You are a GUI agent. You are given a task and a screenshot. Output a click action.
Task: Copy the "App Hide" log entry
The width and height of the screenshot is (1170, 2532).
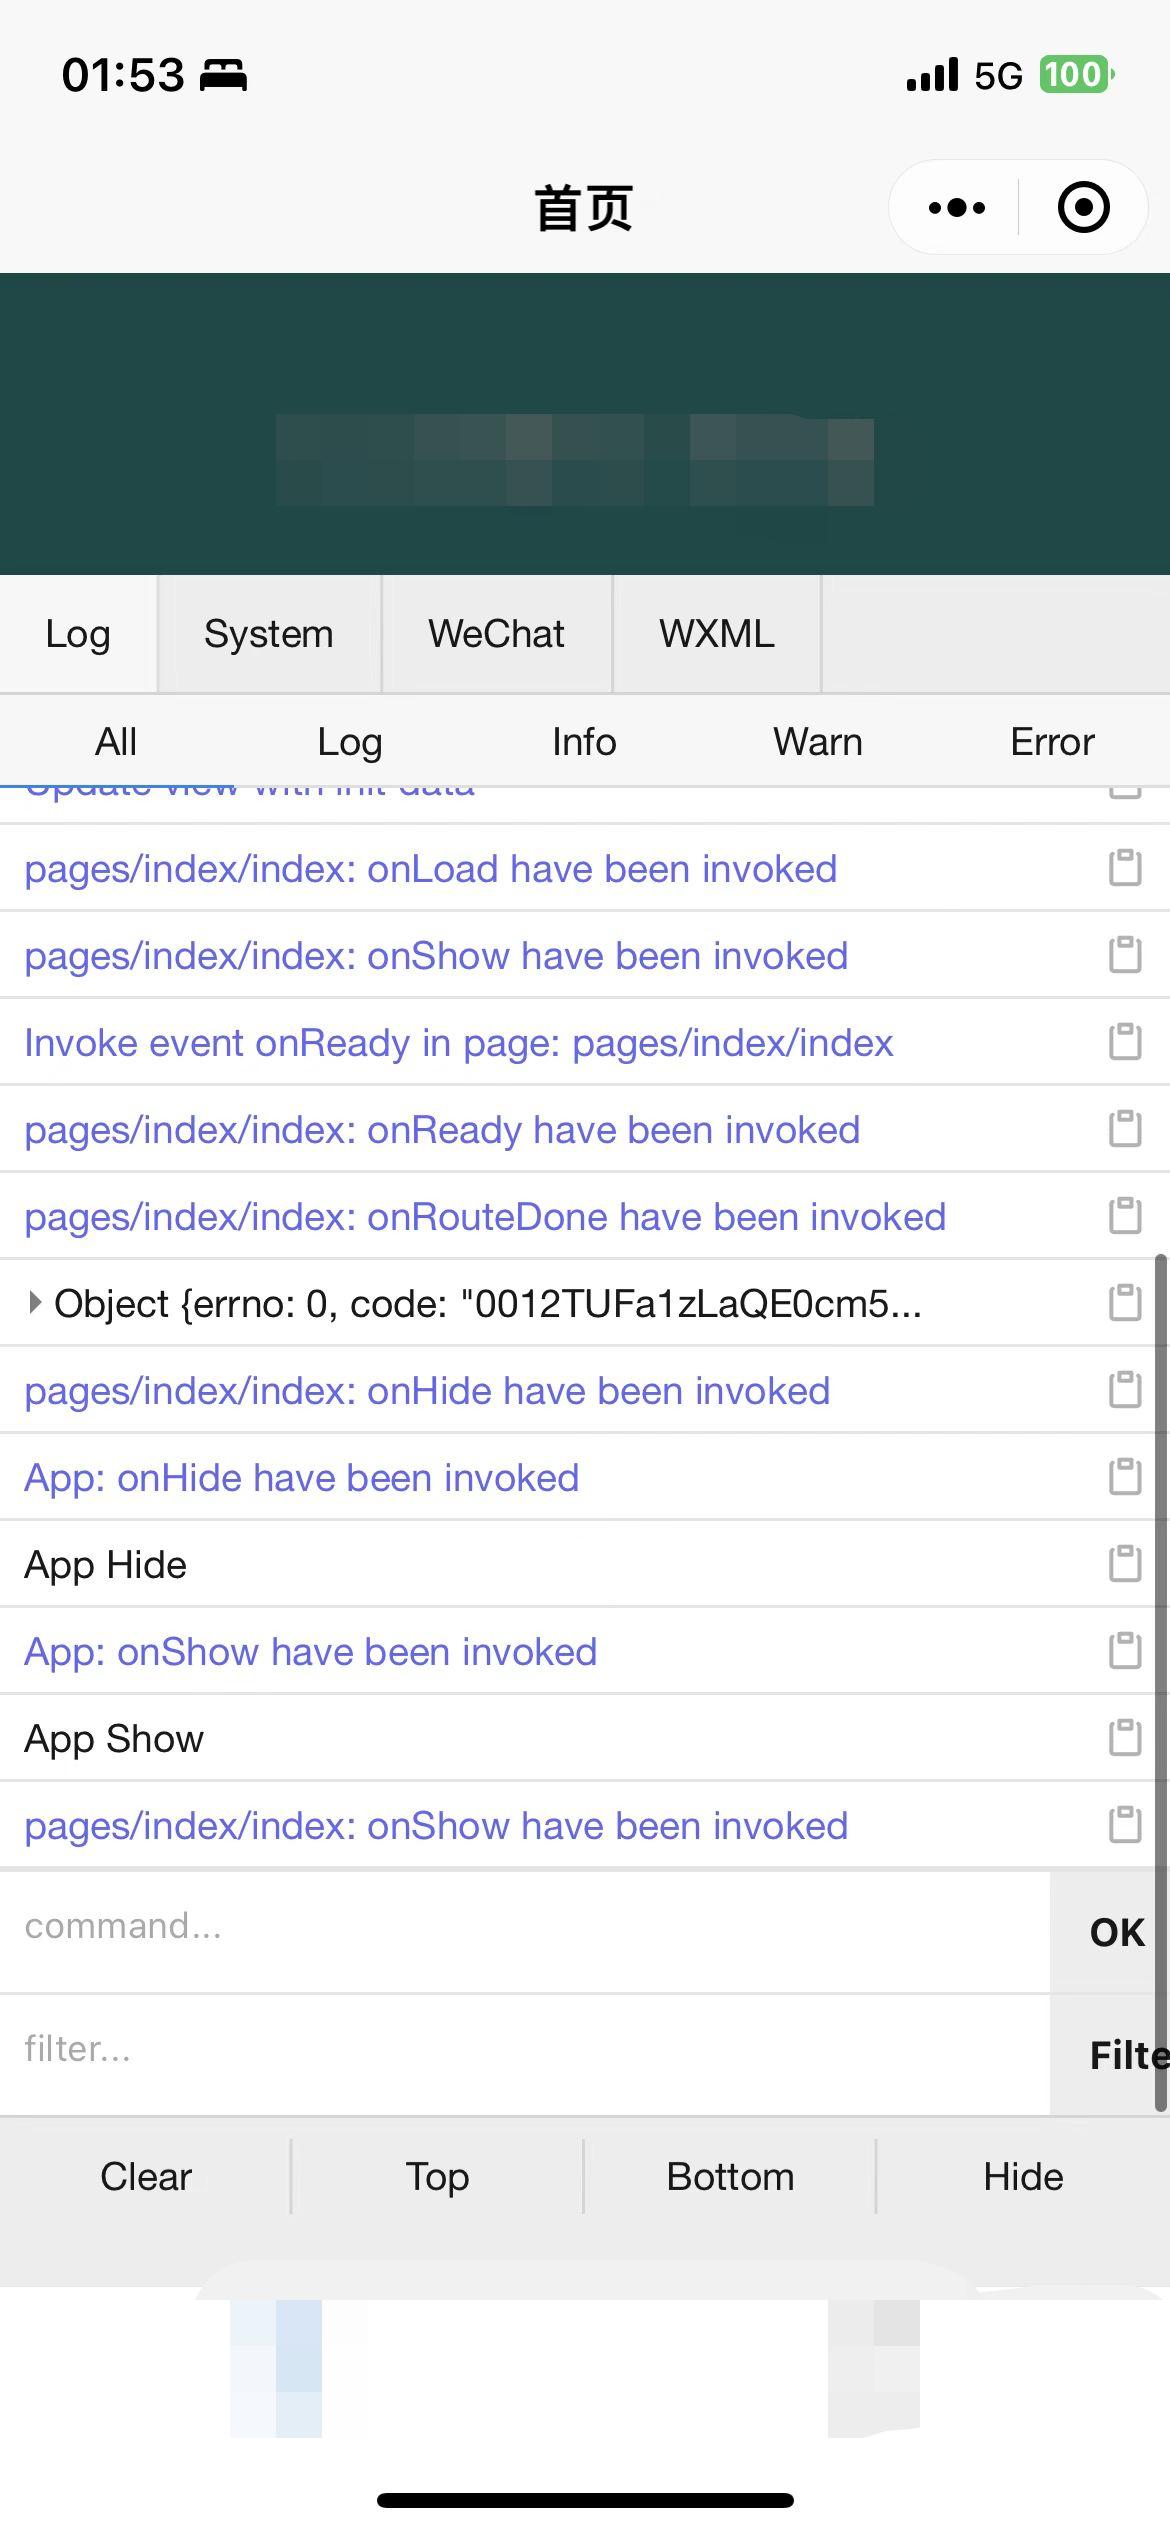pyautogui.click(x=1125, y=1564)
